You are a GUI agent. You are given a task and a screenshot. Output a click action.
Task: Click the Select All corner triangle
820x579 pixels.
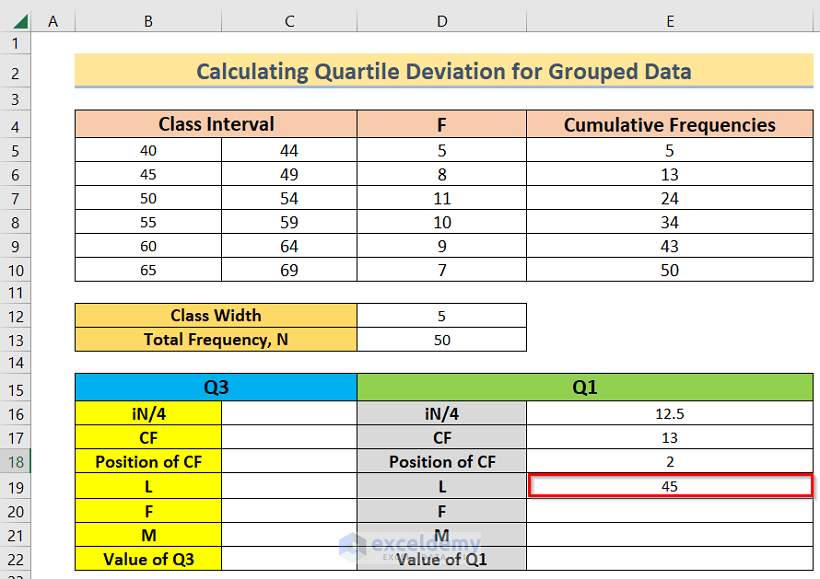pos(20,21)
